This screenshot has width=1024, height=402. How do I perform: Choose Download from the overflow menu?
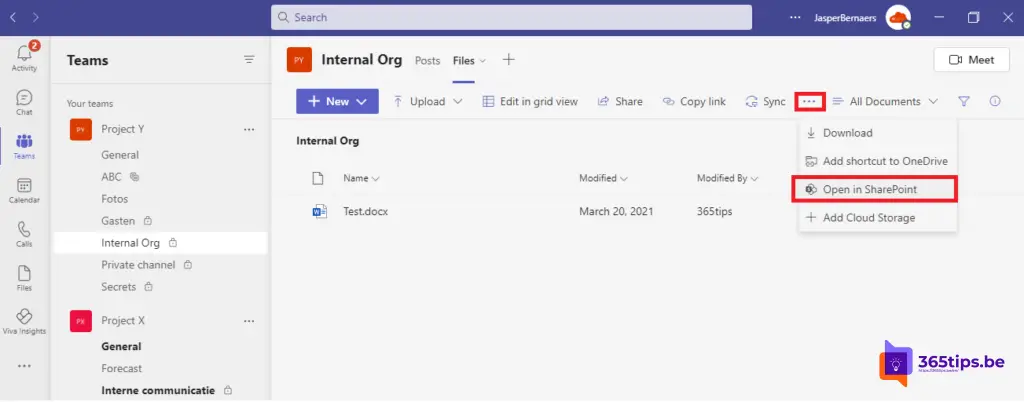click(847, 133)
